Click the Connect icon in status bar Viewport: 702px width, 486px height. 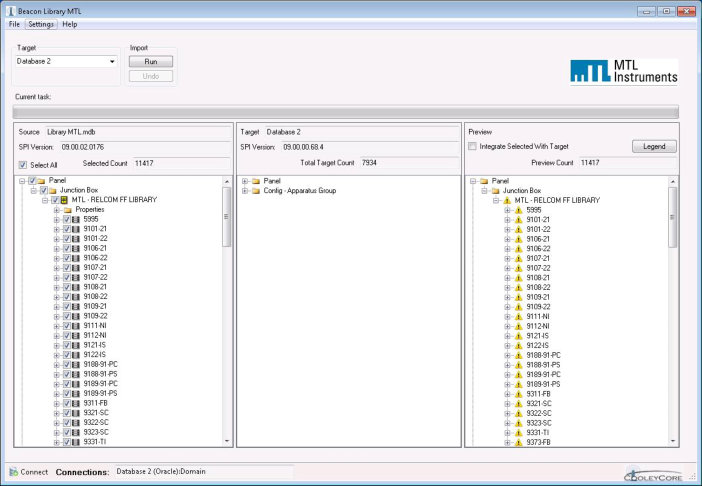coord(13,472)
